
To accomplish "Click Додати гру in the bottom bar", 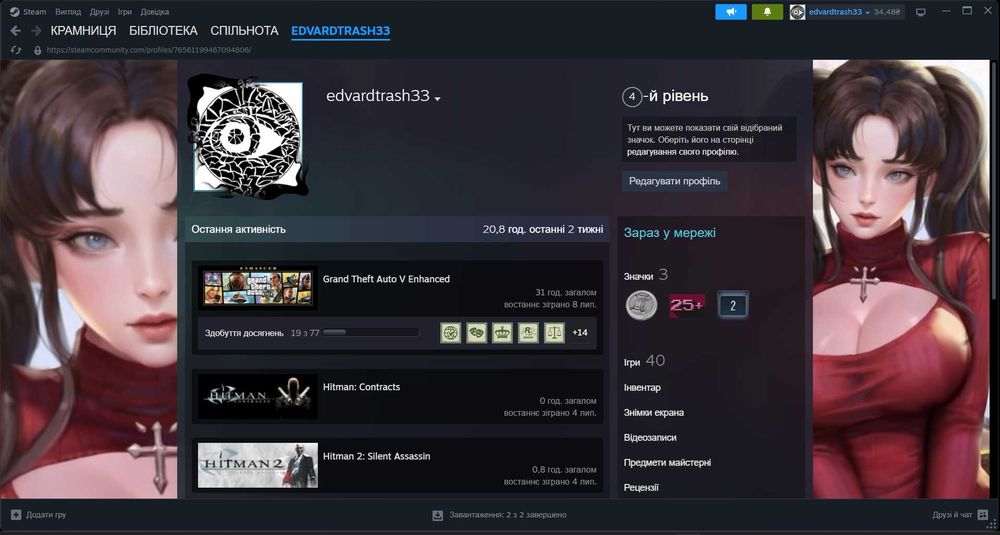I will [x=46, y=515].
